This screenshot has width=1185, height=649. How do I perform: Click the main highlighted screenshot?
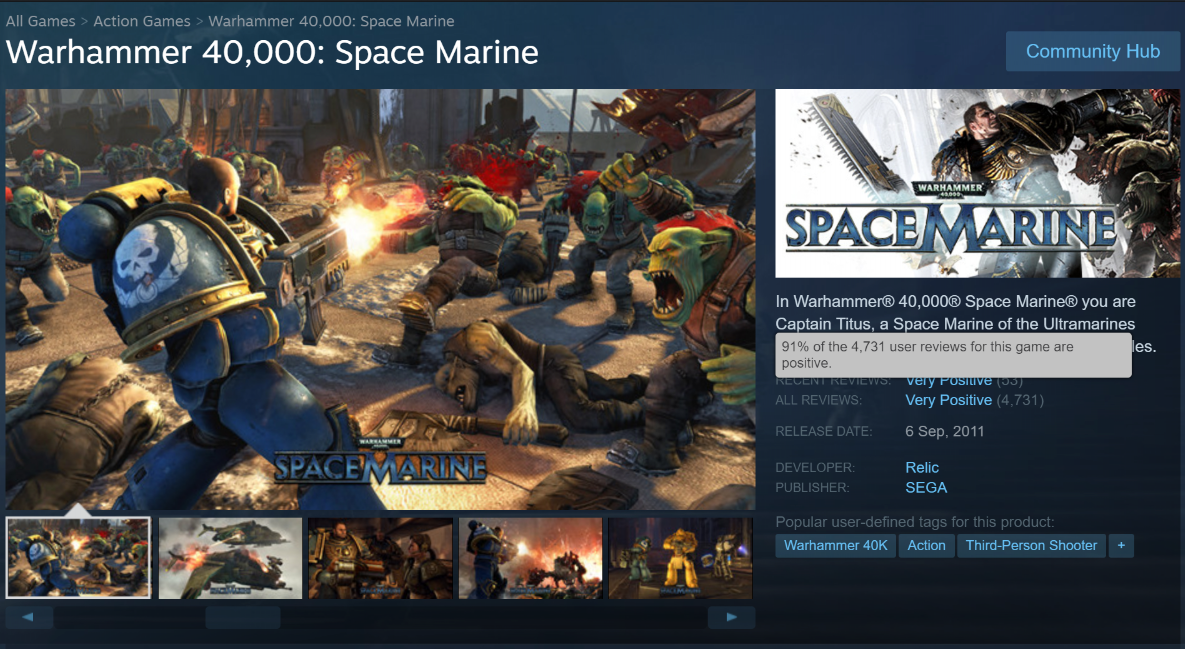point(380,299)
